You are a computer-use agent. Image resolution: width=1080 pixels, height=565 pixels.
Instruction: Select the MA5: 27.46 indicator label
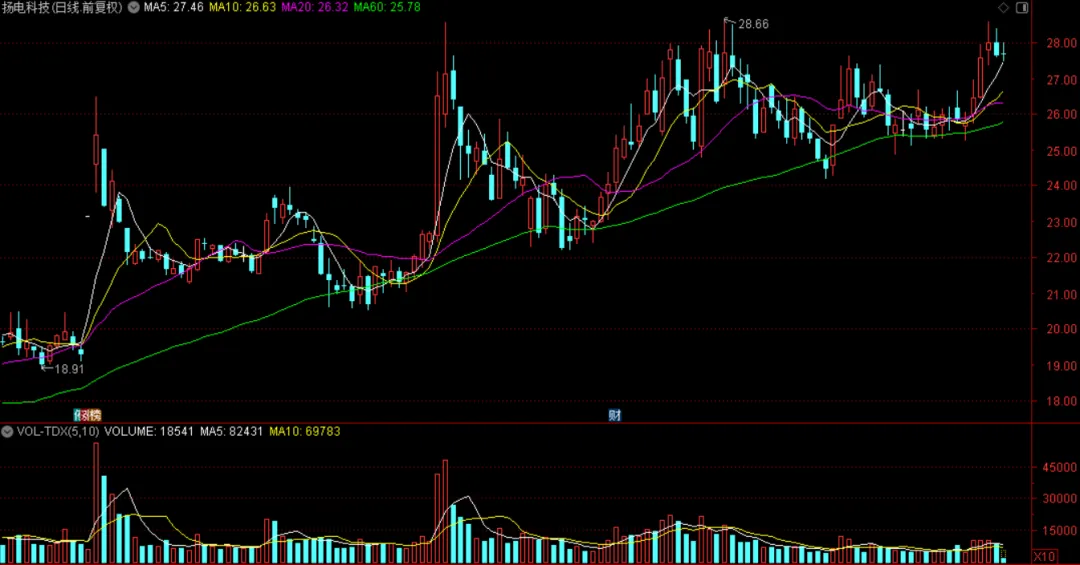coord(174,8)
